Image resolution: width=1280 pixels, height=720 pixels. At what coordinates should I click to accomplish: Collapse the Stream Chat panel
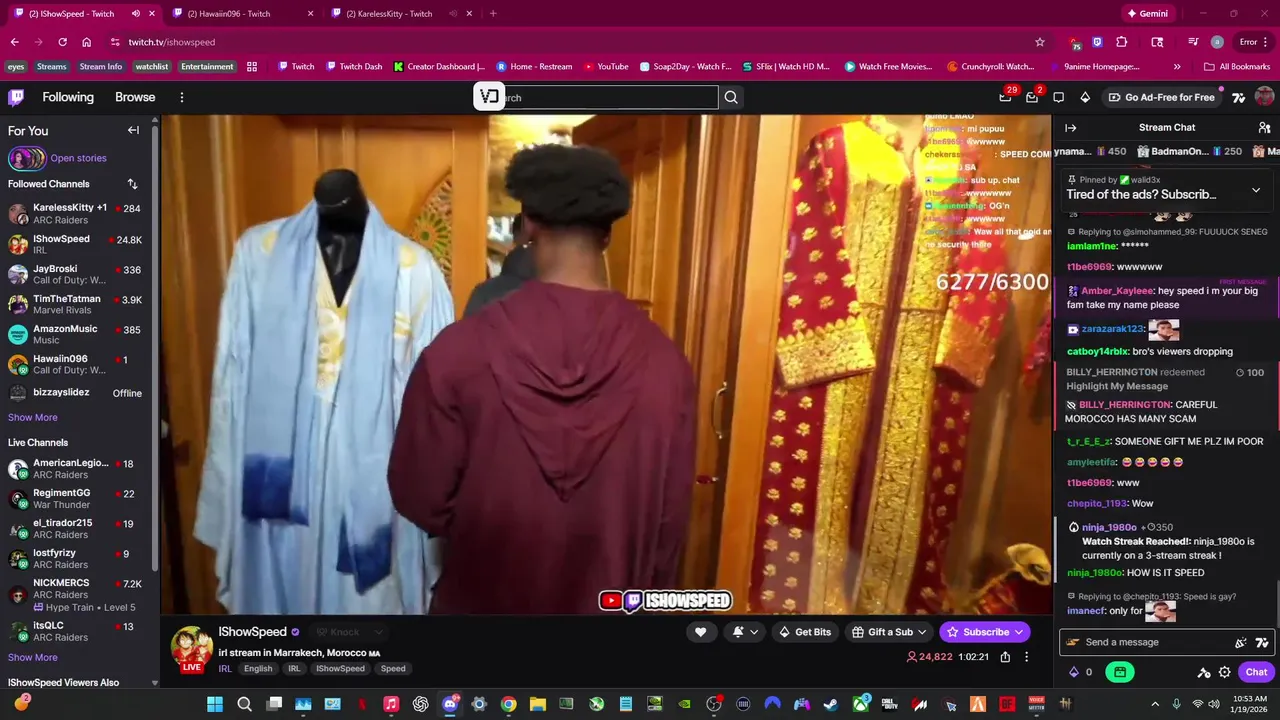[1070, 127]
